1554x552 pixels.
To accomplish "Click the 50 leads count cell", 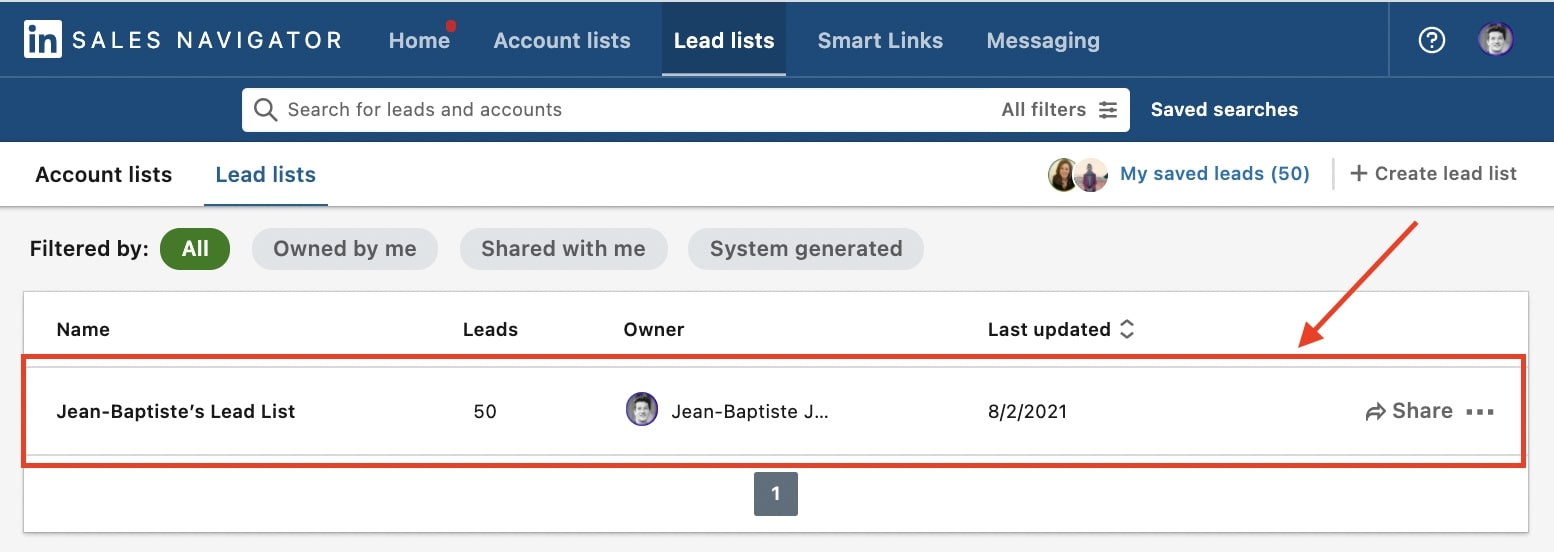I will [485, 411].
